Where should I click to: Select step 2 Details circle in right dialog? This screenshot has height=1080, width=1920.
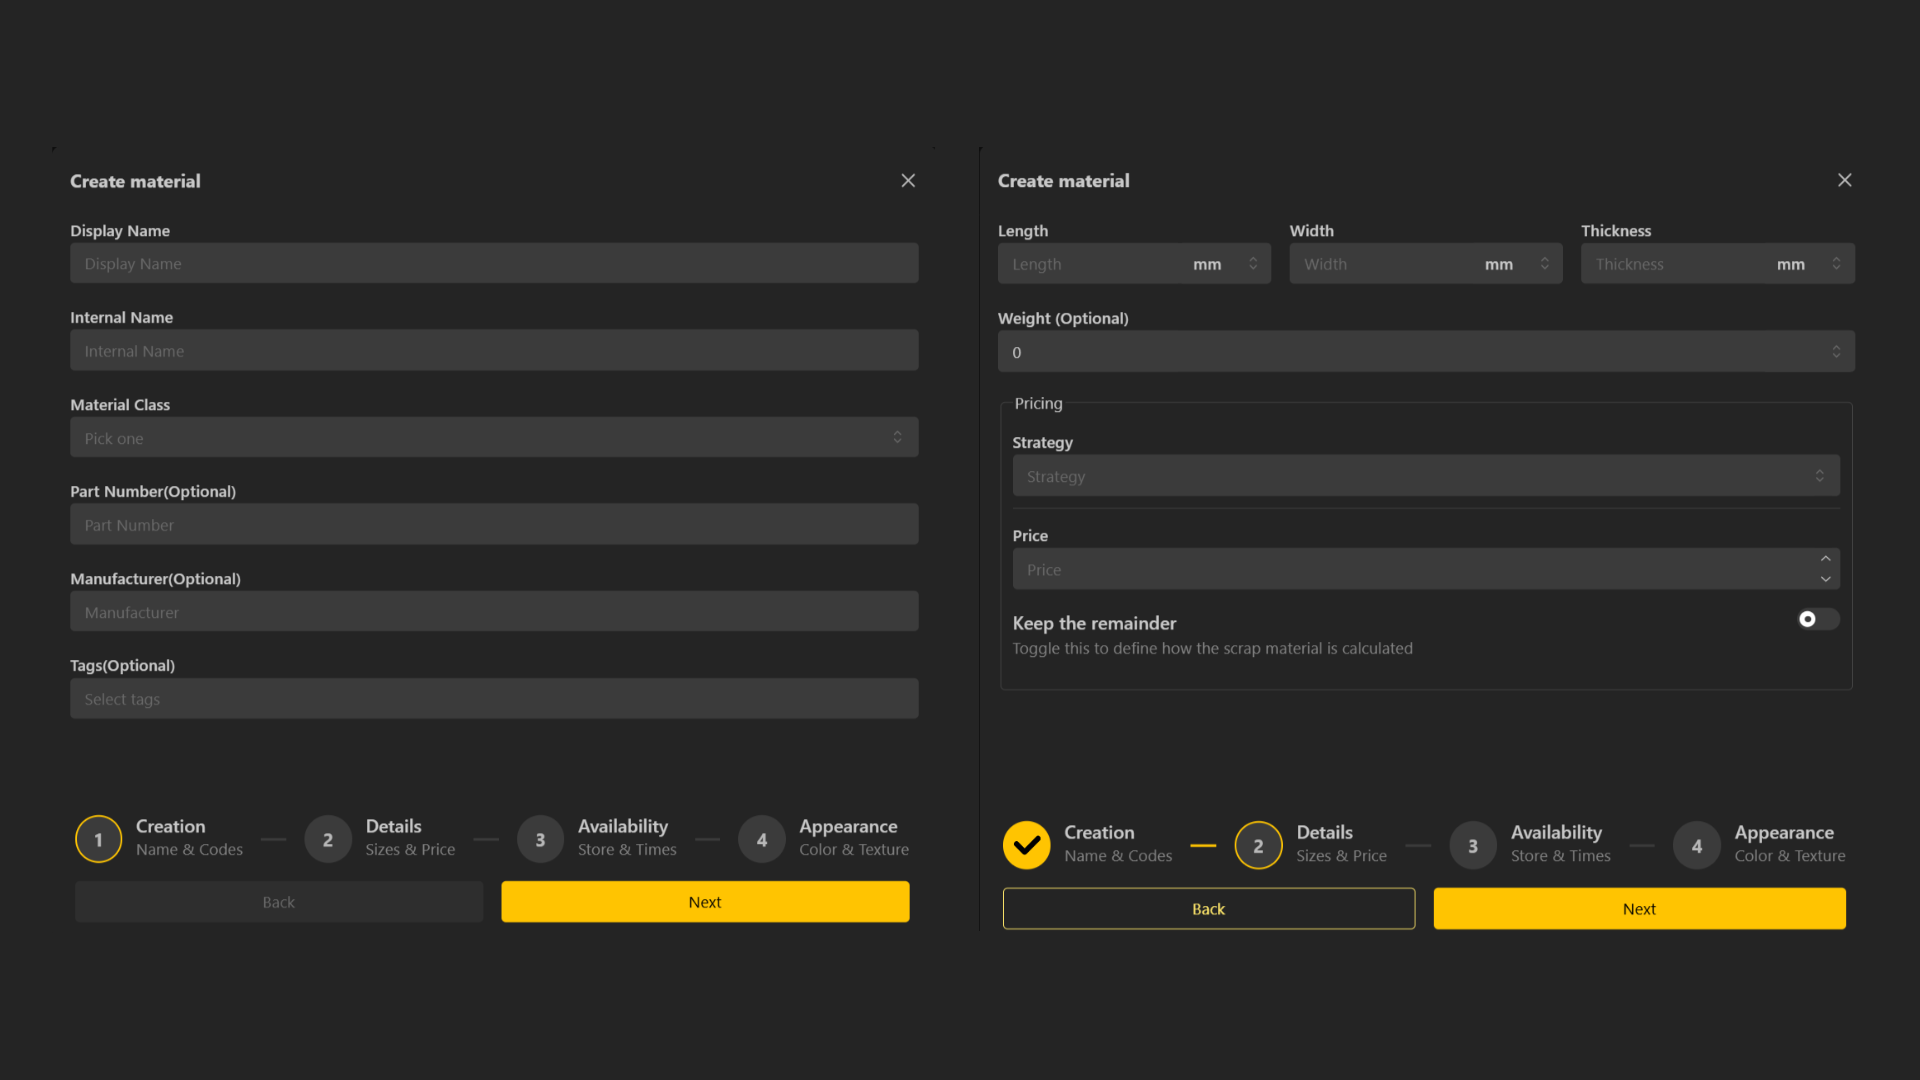point(1258,845)
